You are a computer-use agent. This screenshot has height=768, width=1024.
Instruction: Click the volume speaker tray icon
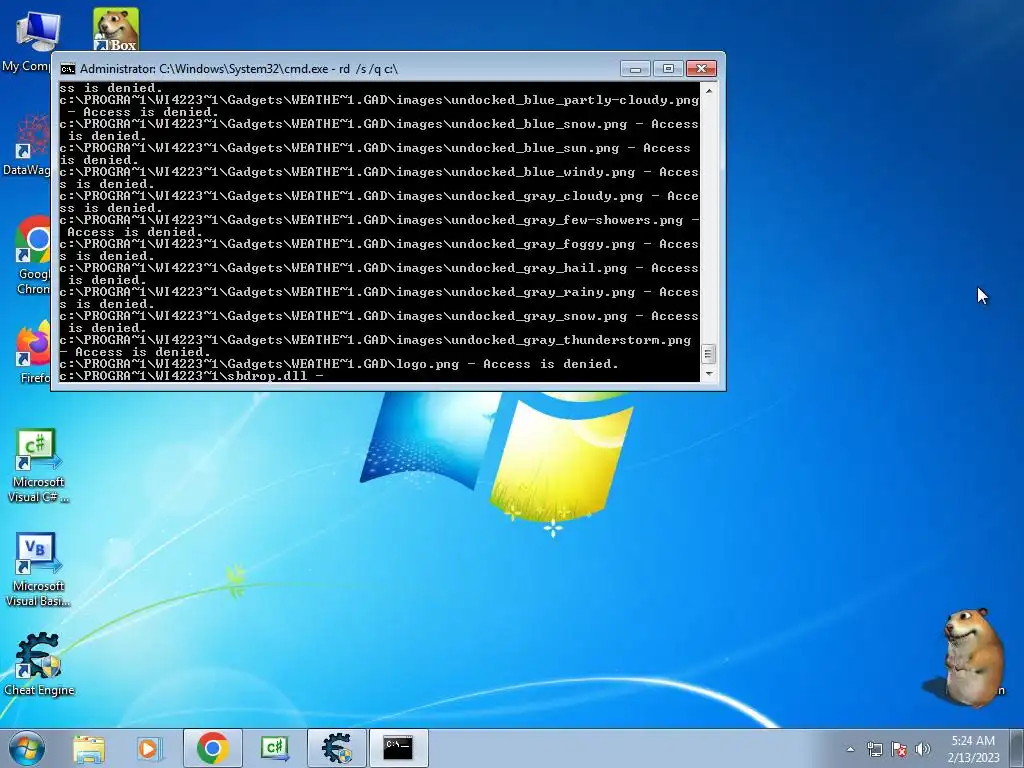coord(923,749)
